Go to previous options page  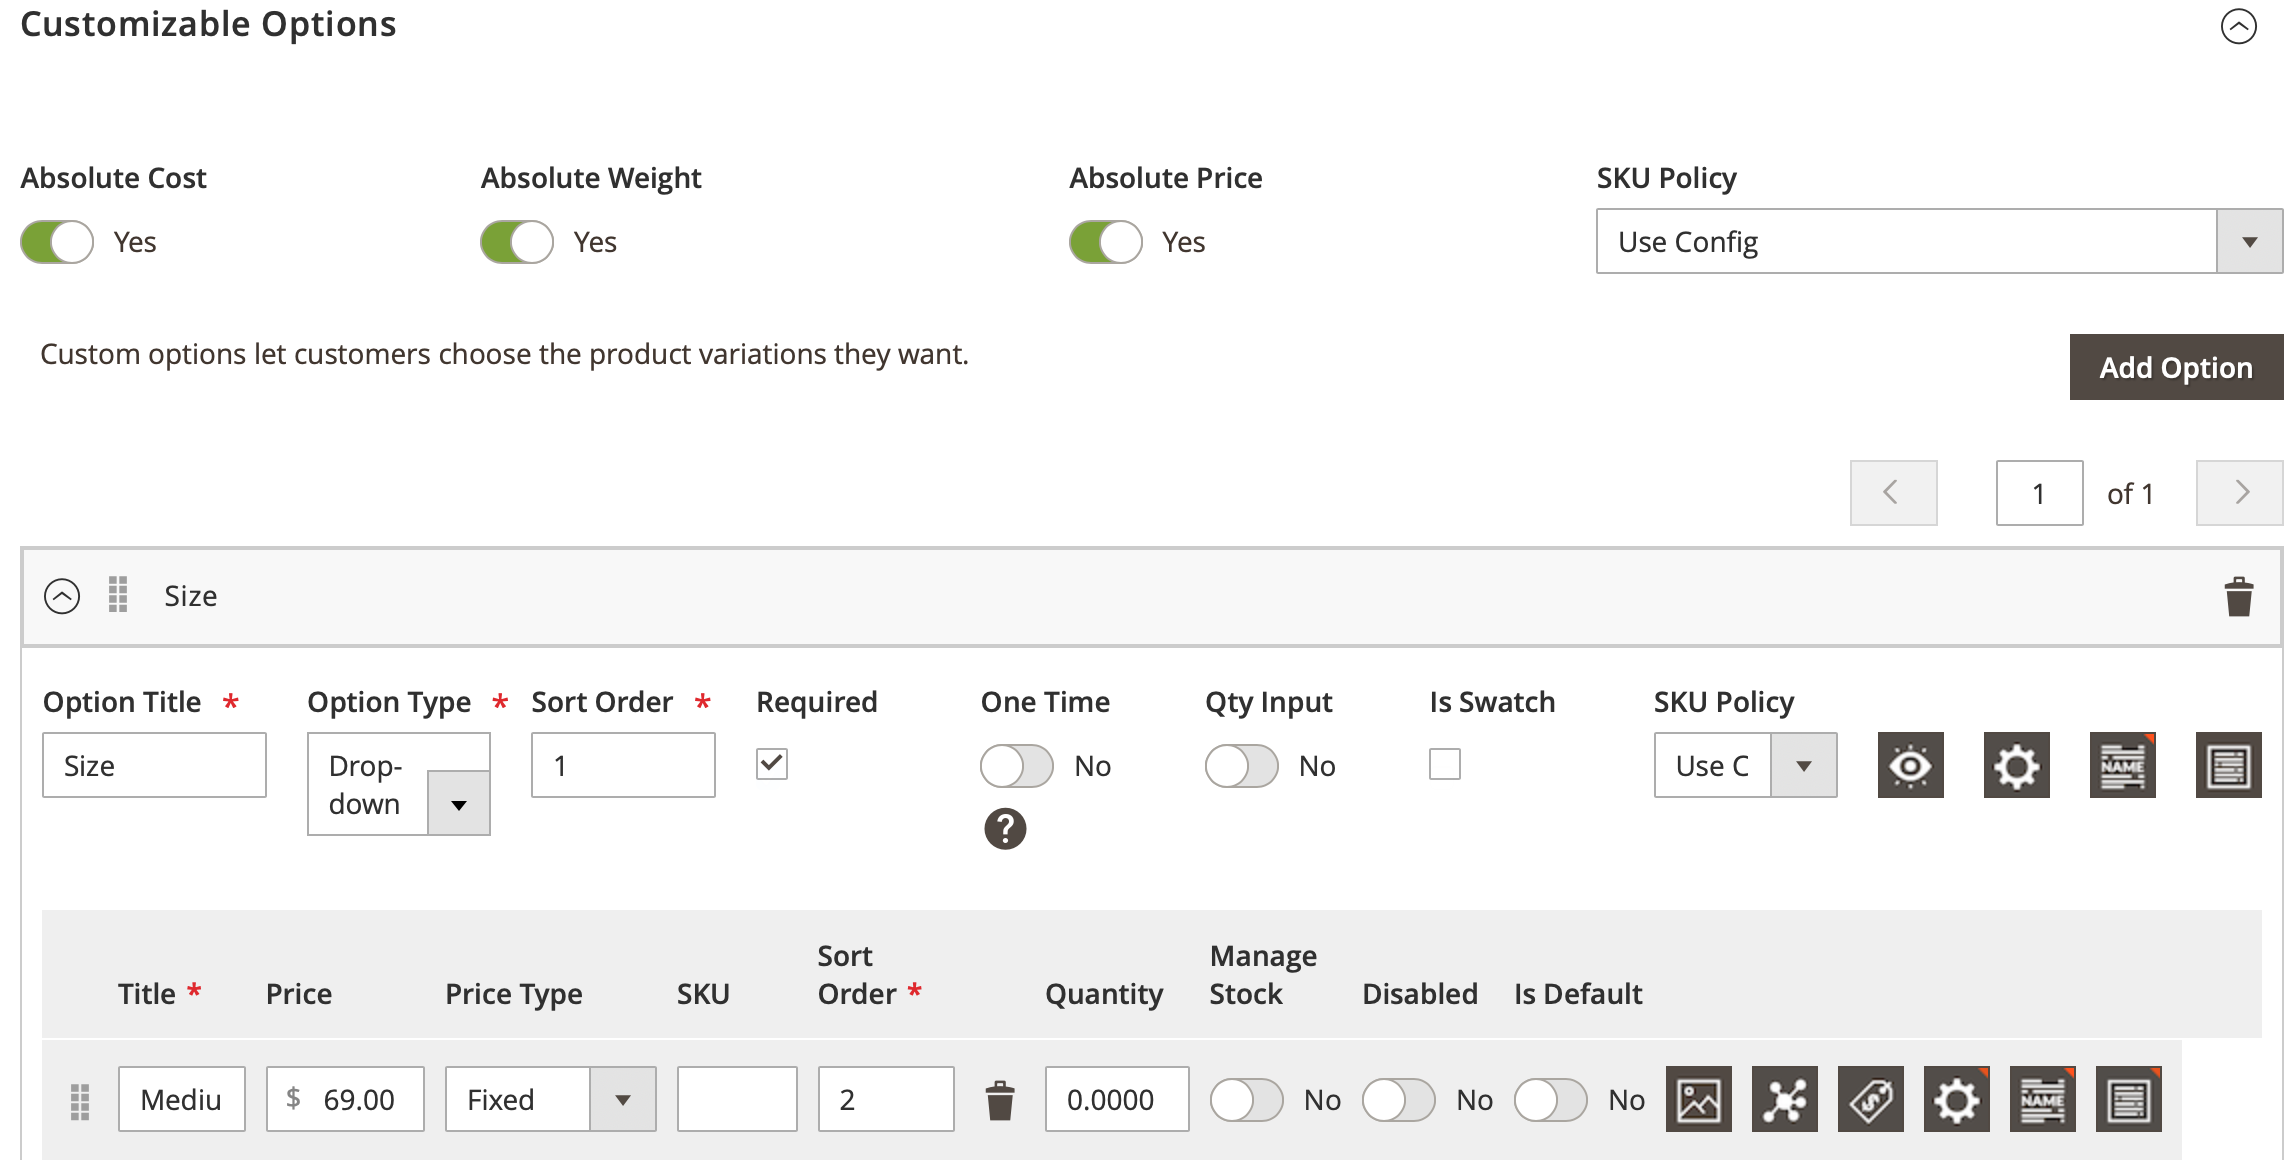(x=1893, y=493)
